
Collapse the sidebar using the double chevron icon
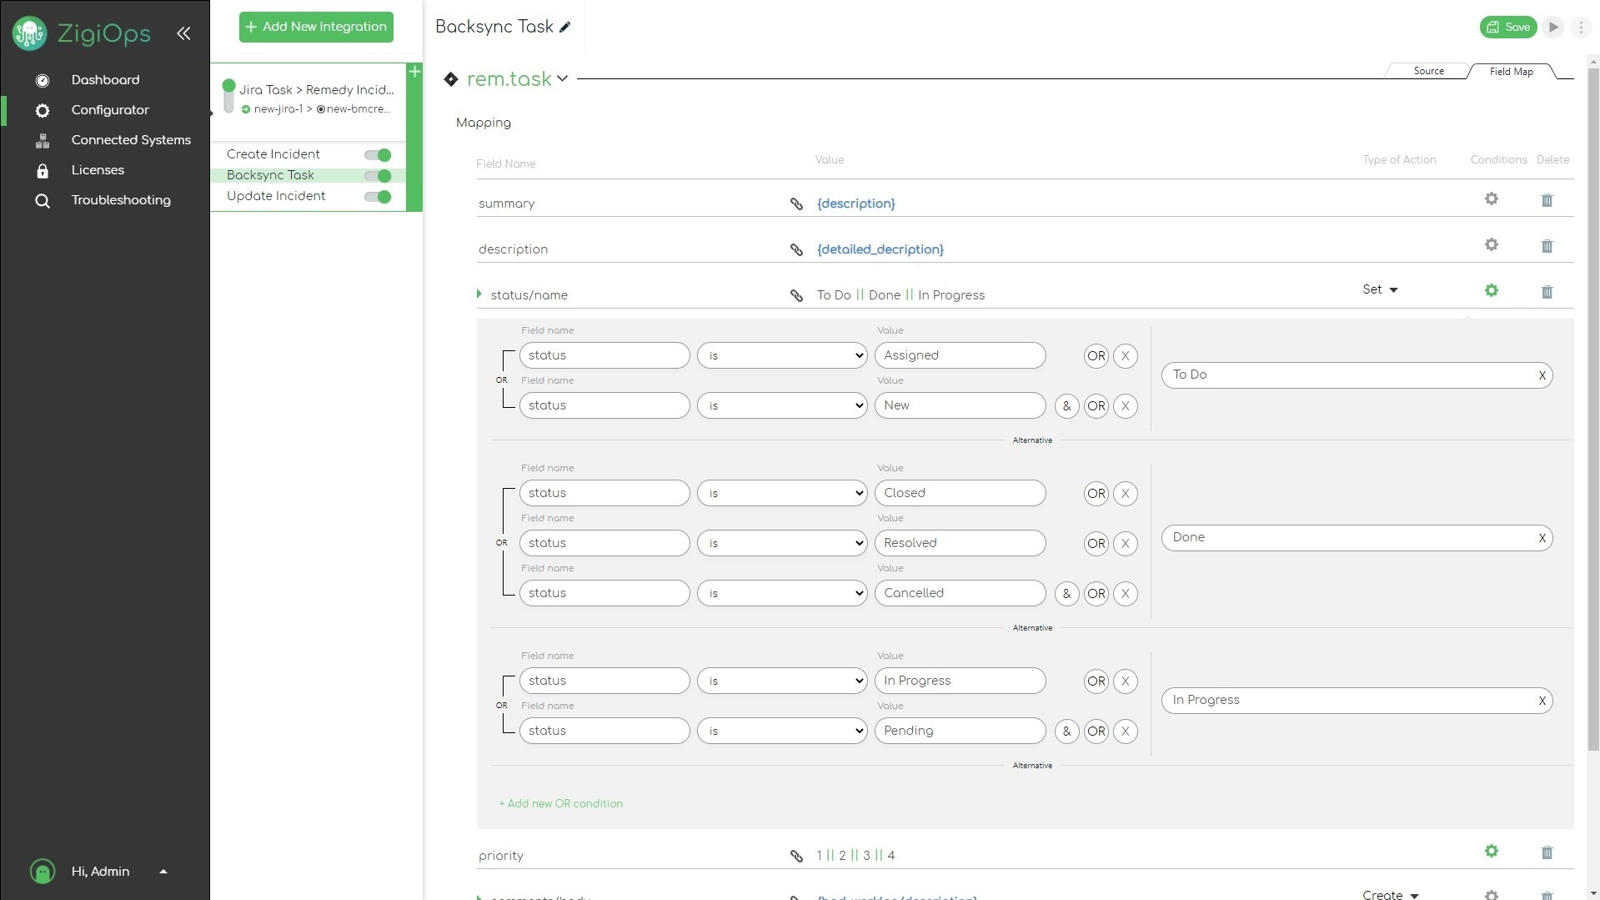pos(184,33)
